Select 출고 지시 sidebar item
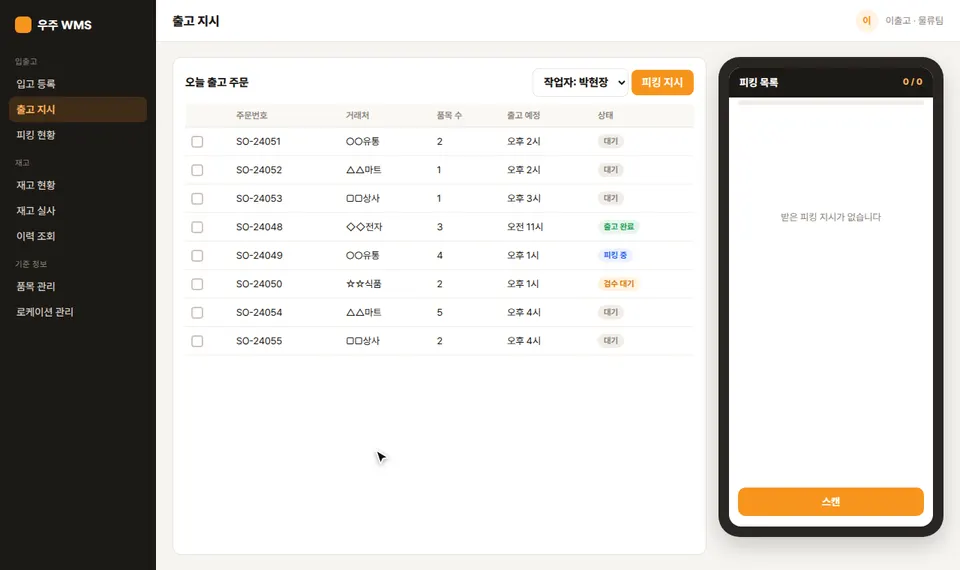Viewport: 960px width, 570px height. point(78,110)
